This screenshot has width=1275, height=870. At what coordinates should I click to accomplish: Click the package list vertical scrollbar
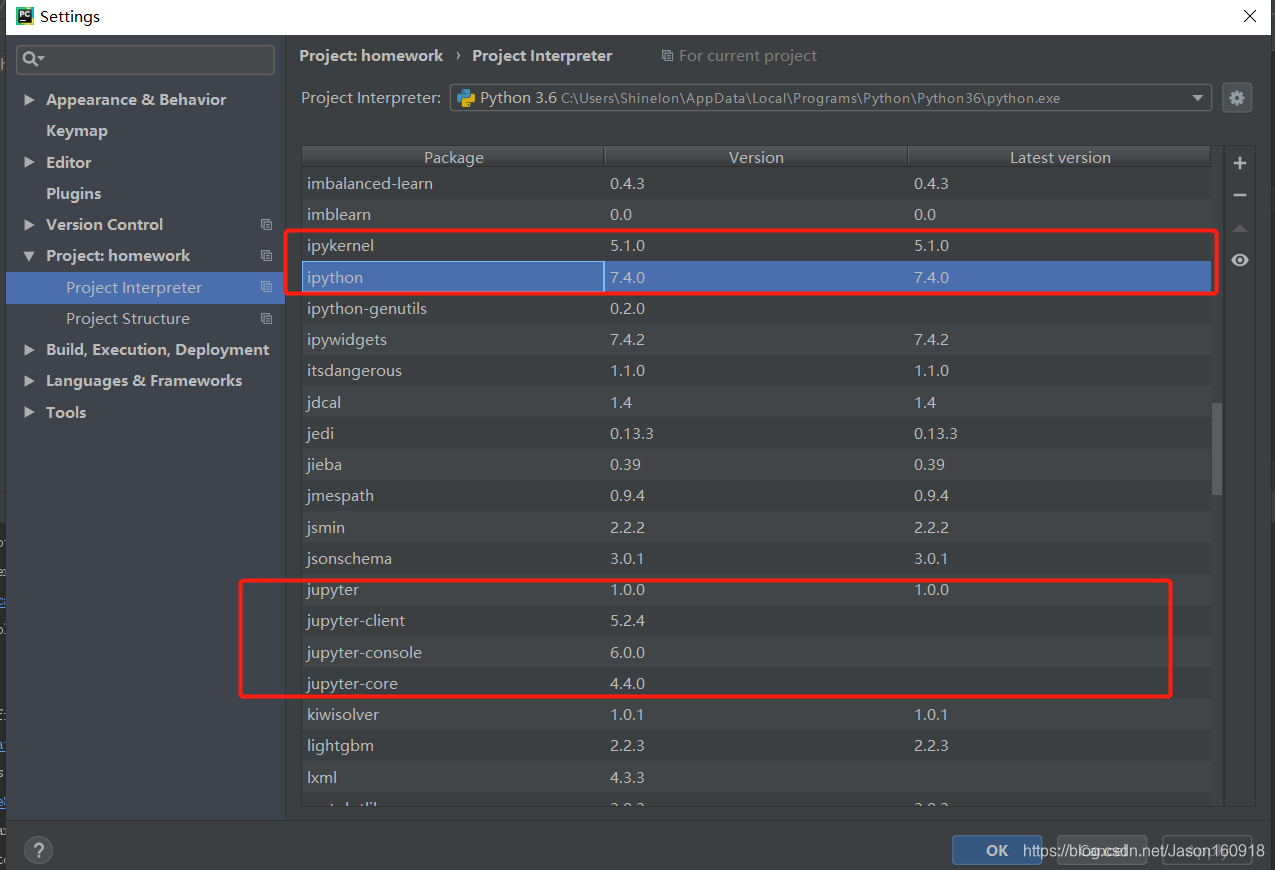click(x=1216, y=449)
